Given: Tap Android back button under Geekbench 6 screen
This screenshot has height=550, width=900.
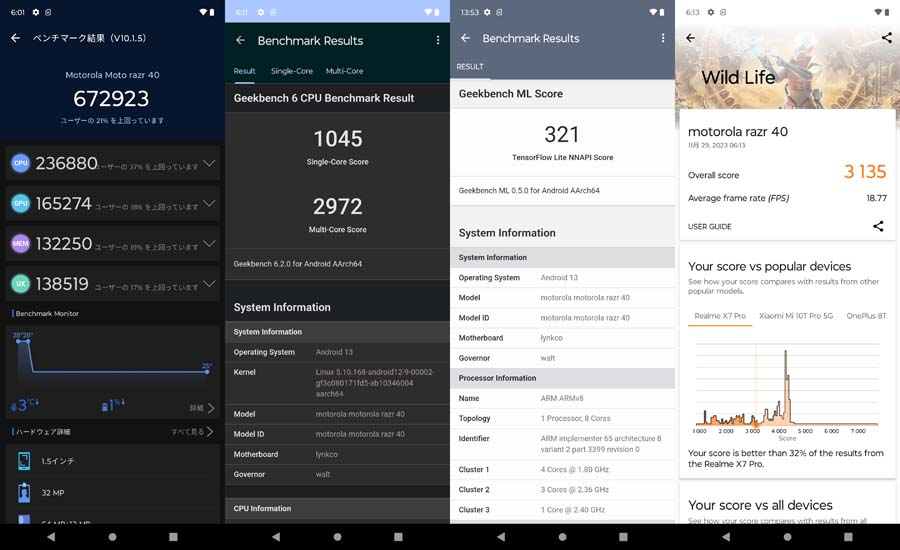Looking at the screenshot, I should coord(276,537).
